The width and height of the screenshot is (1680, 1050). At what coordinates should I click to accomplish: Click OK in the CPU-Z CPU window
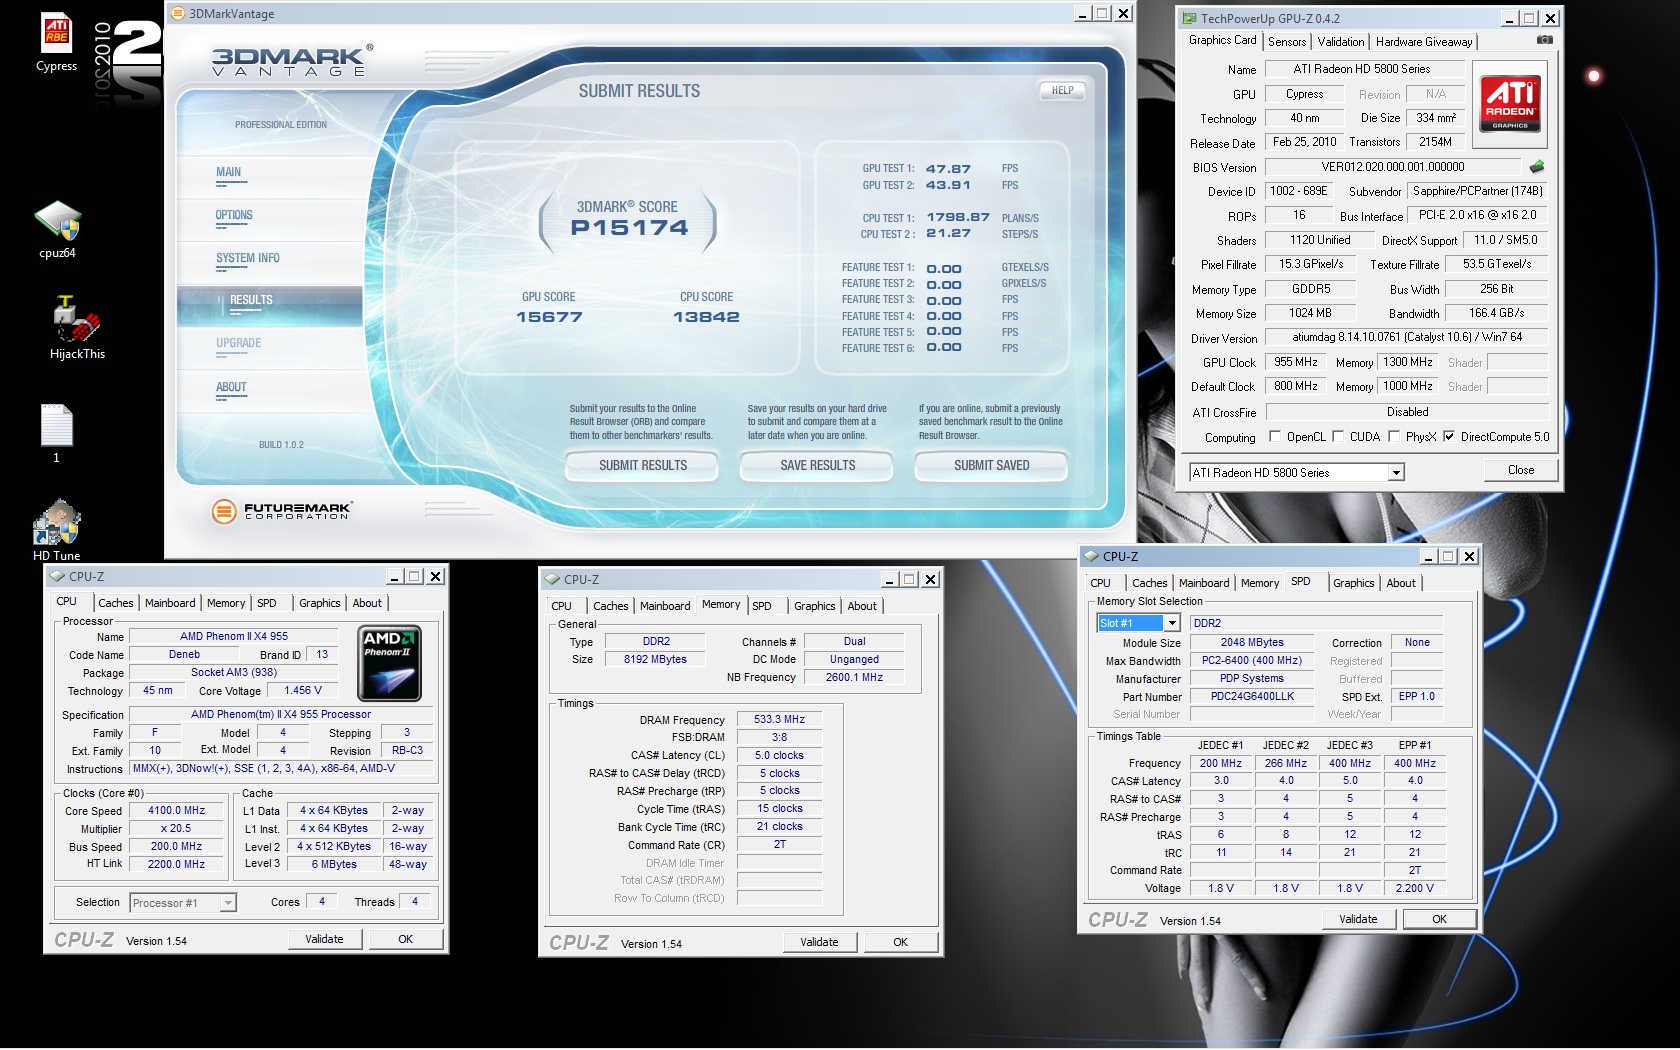click(x=405, y=939)
